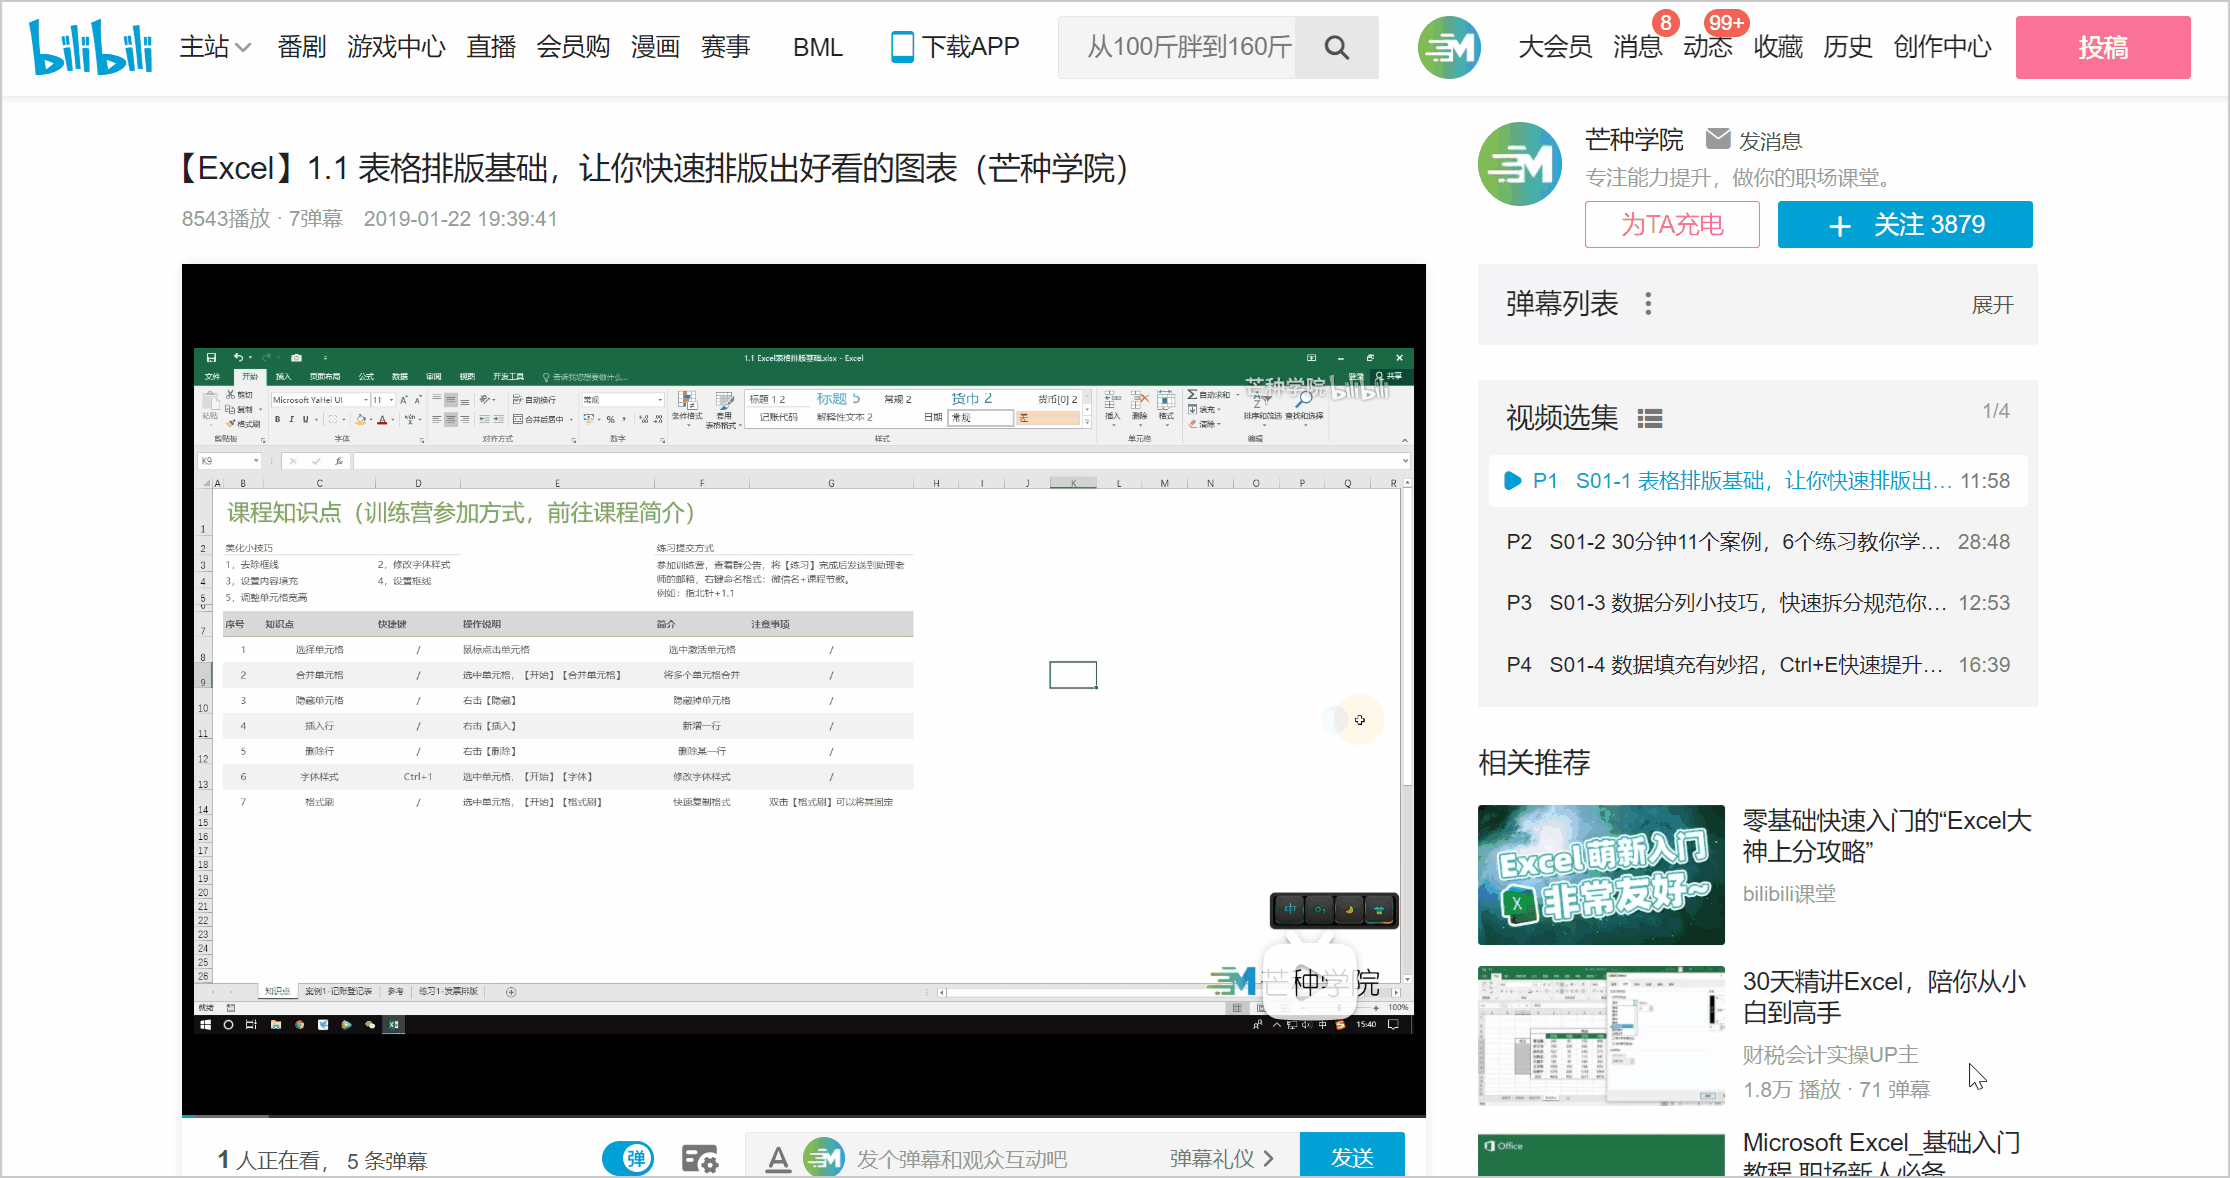Open the 番剧 nav item
Image resolution: width=2230 pixels, height=1178 pixels.
point(302,47)
